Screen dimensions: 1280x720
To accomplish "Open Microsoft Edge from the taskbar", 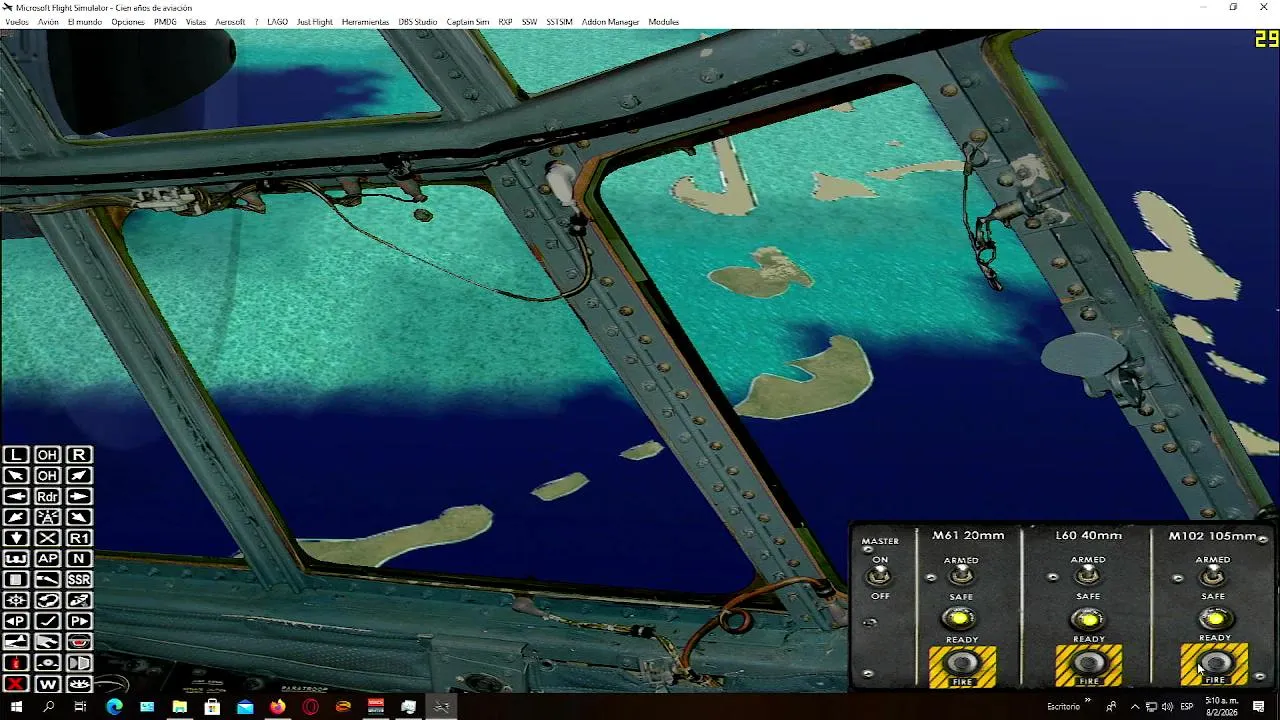I will coord(114,707).
